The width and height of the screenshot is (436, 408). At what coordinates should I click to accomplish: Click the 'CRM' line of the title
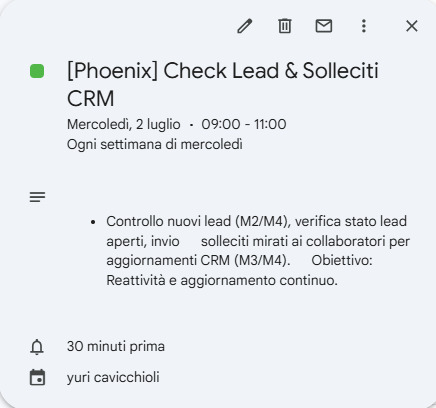(91, 98)
